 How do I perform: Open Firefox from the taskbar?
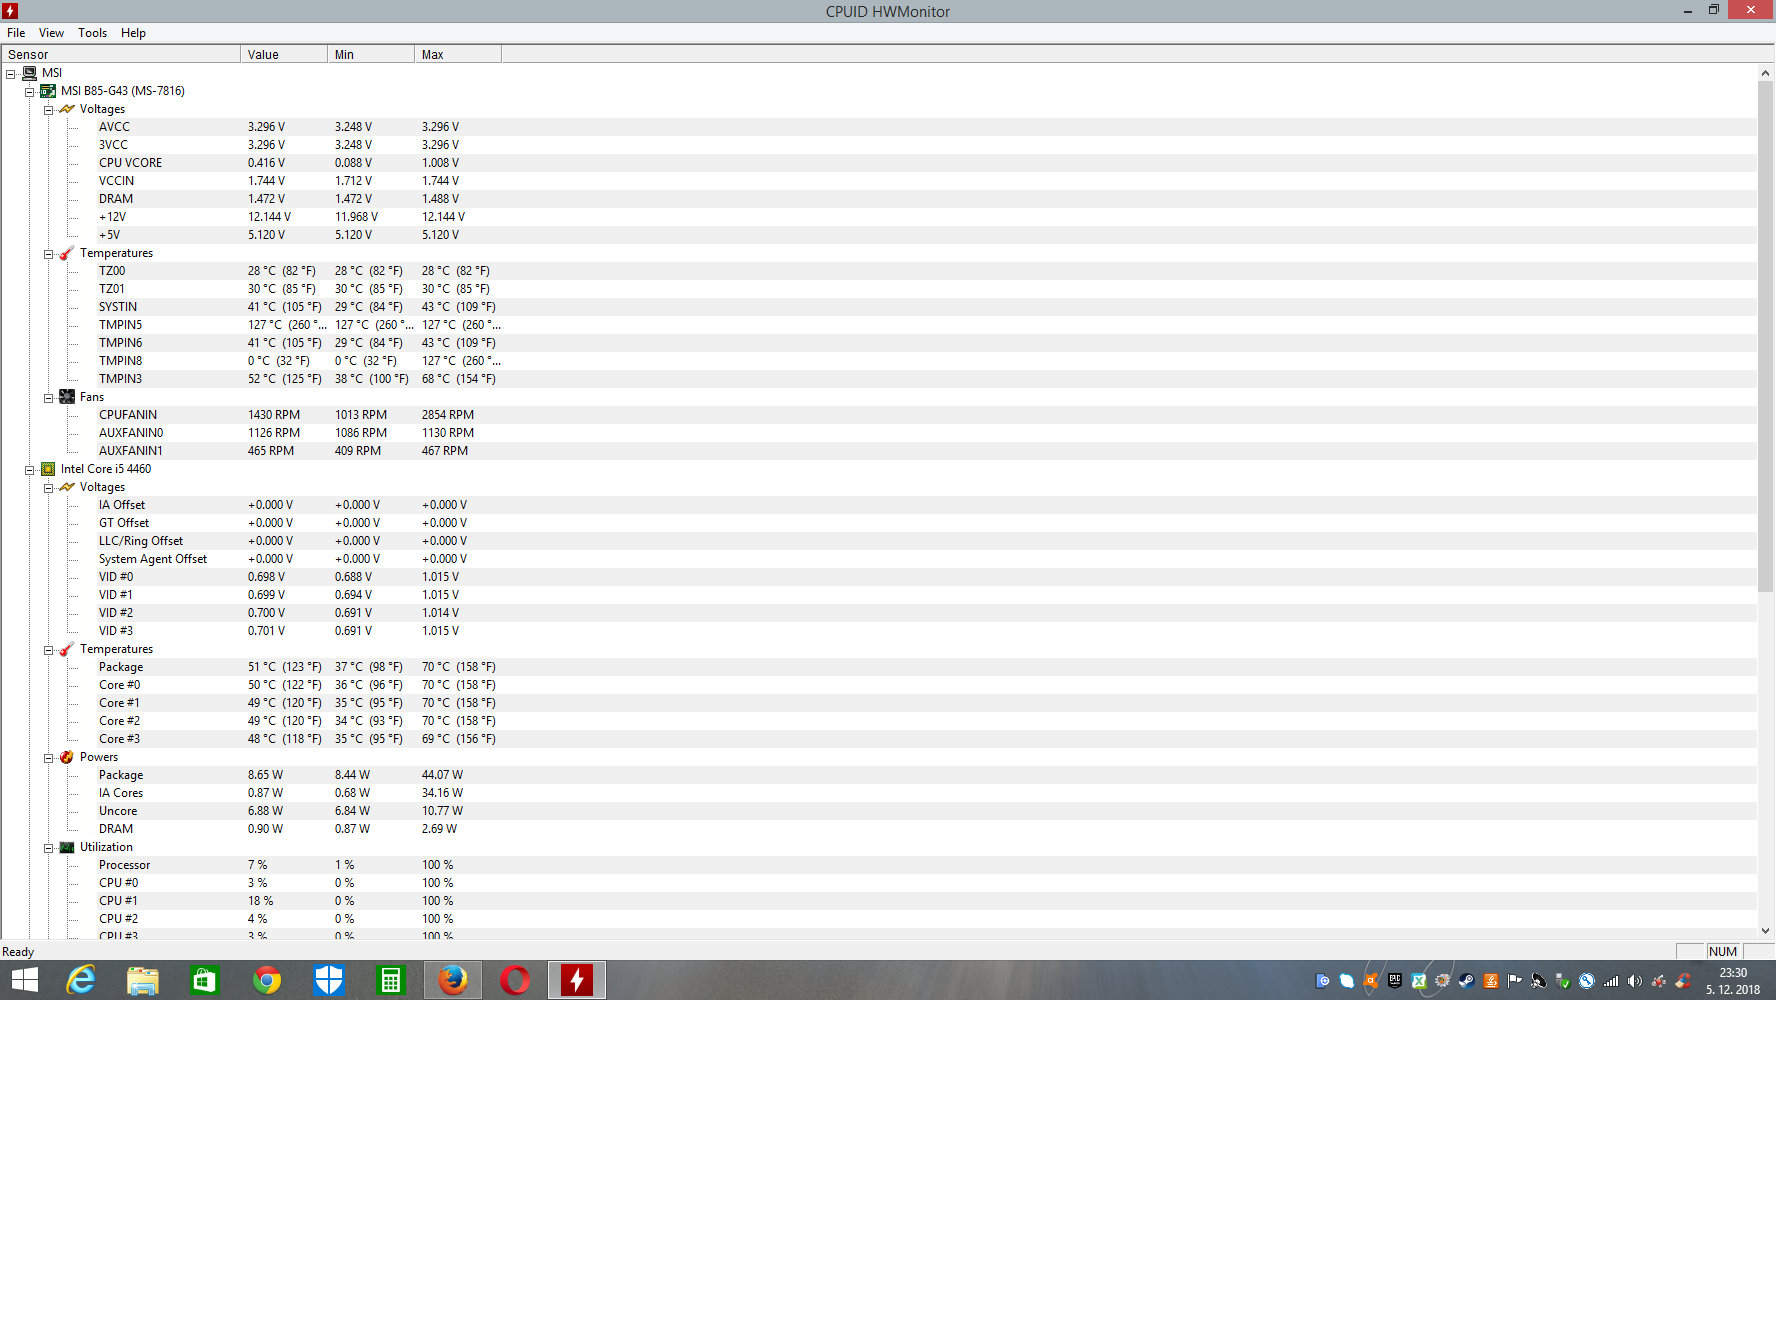tap(453, 980)
